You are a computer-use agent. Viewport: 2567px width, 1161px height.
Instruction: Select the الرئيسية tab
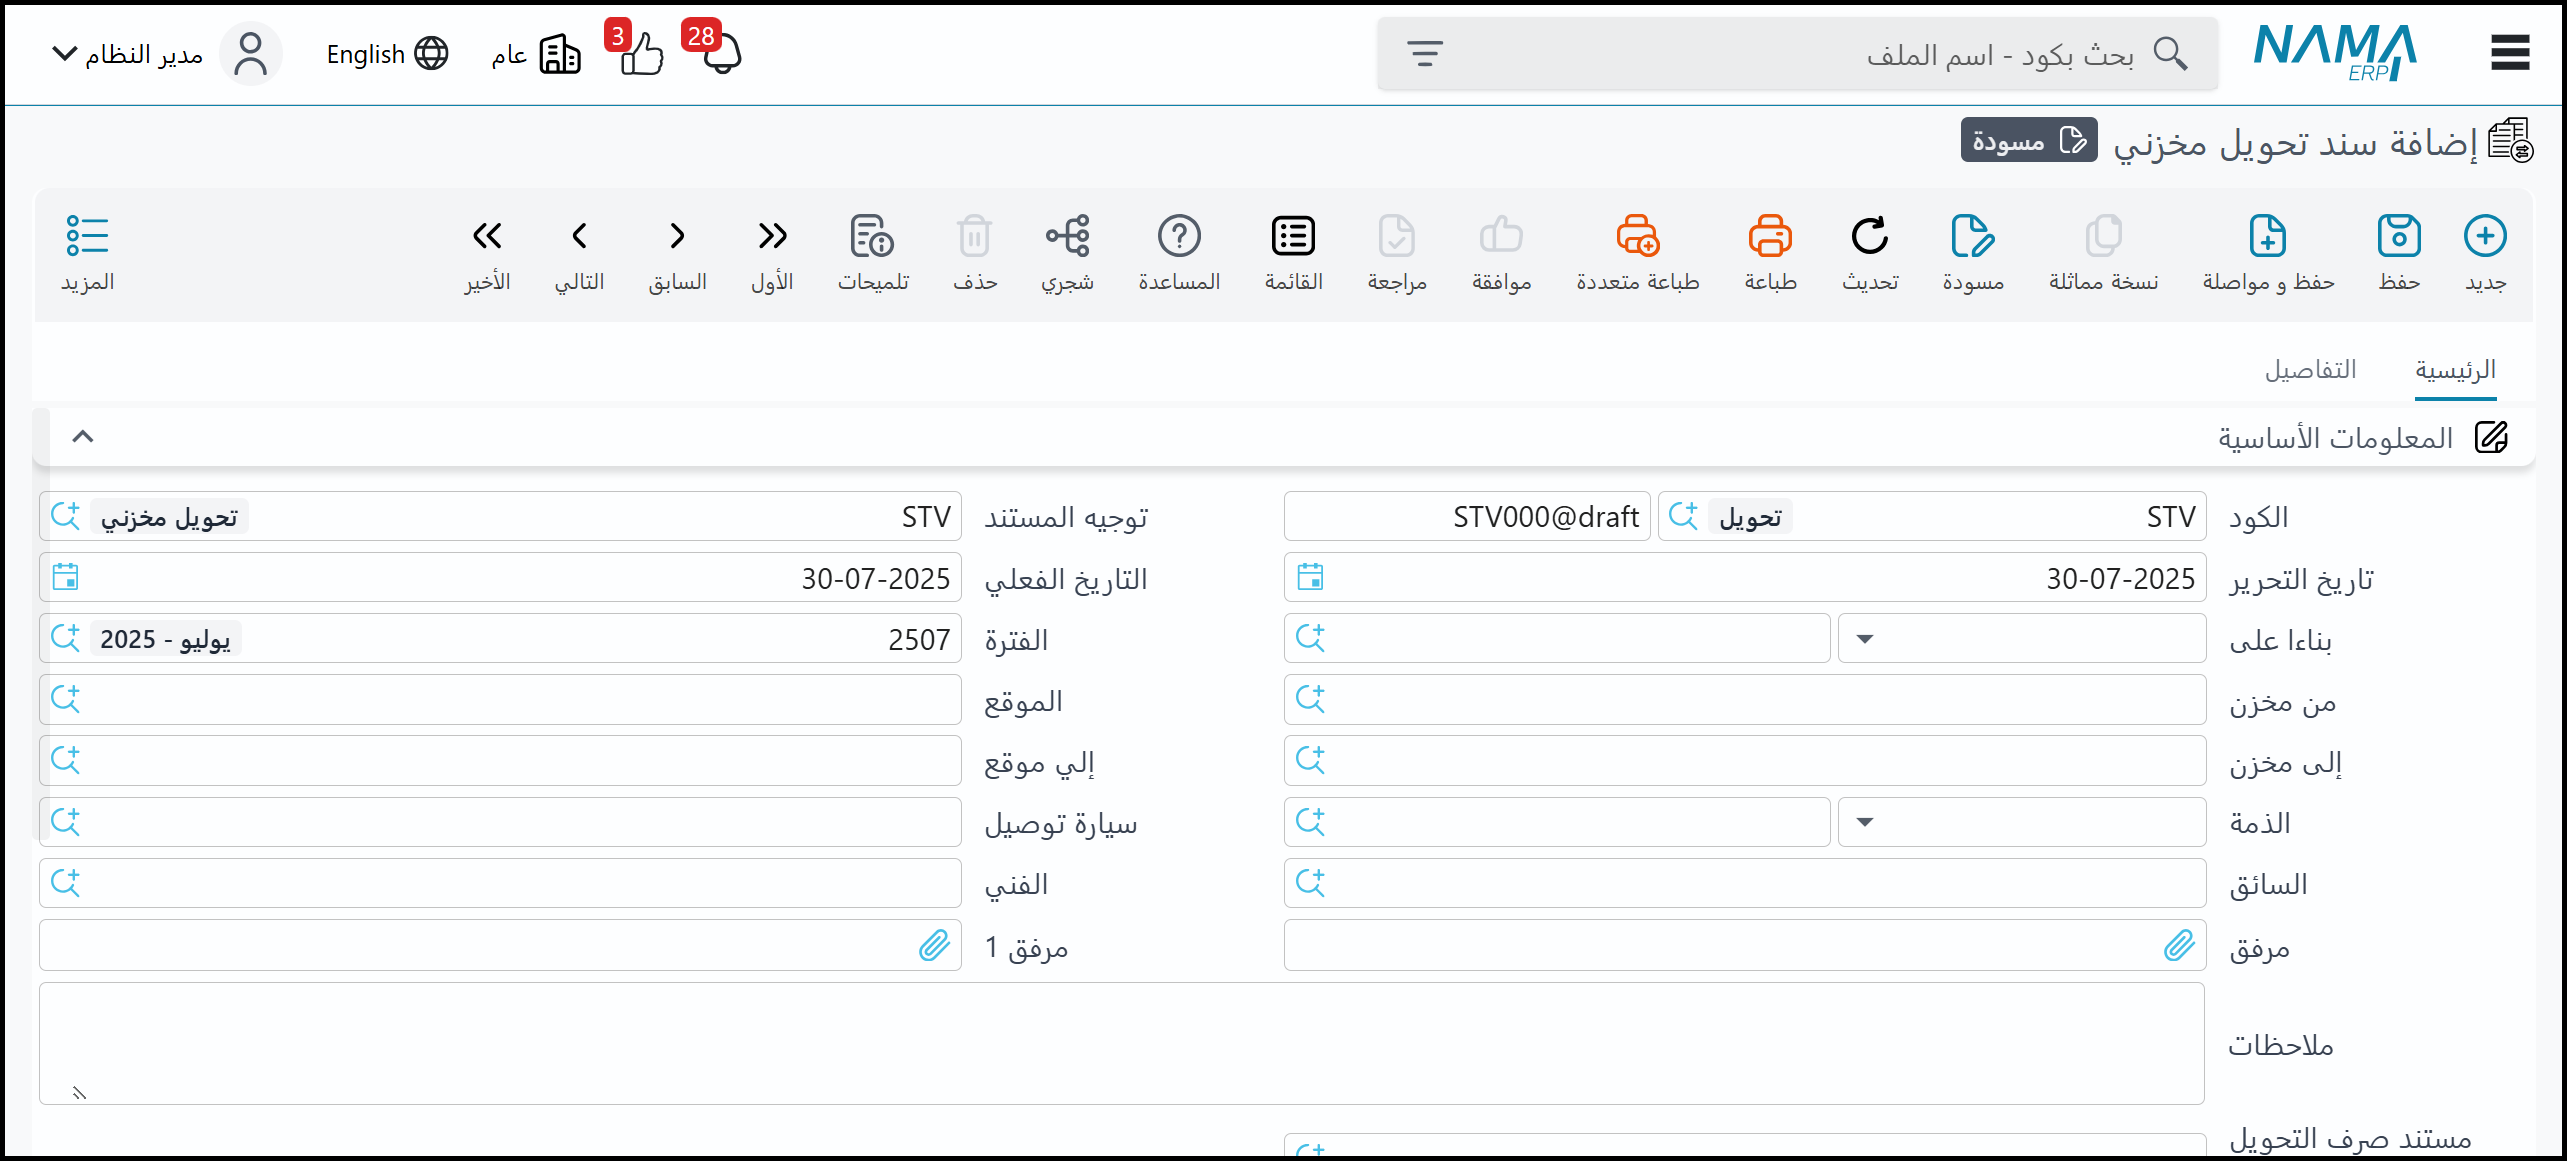click(2455, 370)
